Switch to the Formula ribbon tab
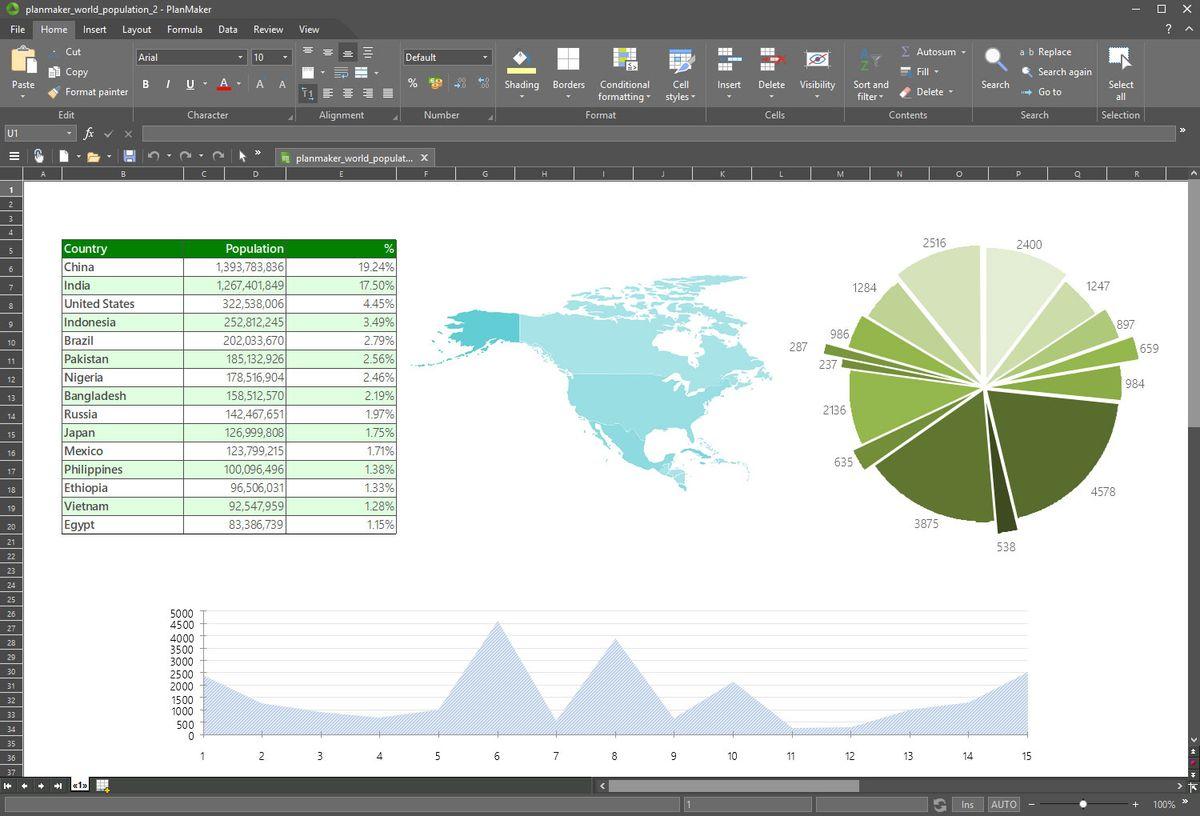This screenshot has width=1200, height=816. pyautogui.click(x=184, y=30)
